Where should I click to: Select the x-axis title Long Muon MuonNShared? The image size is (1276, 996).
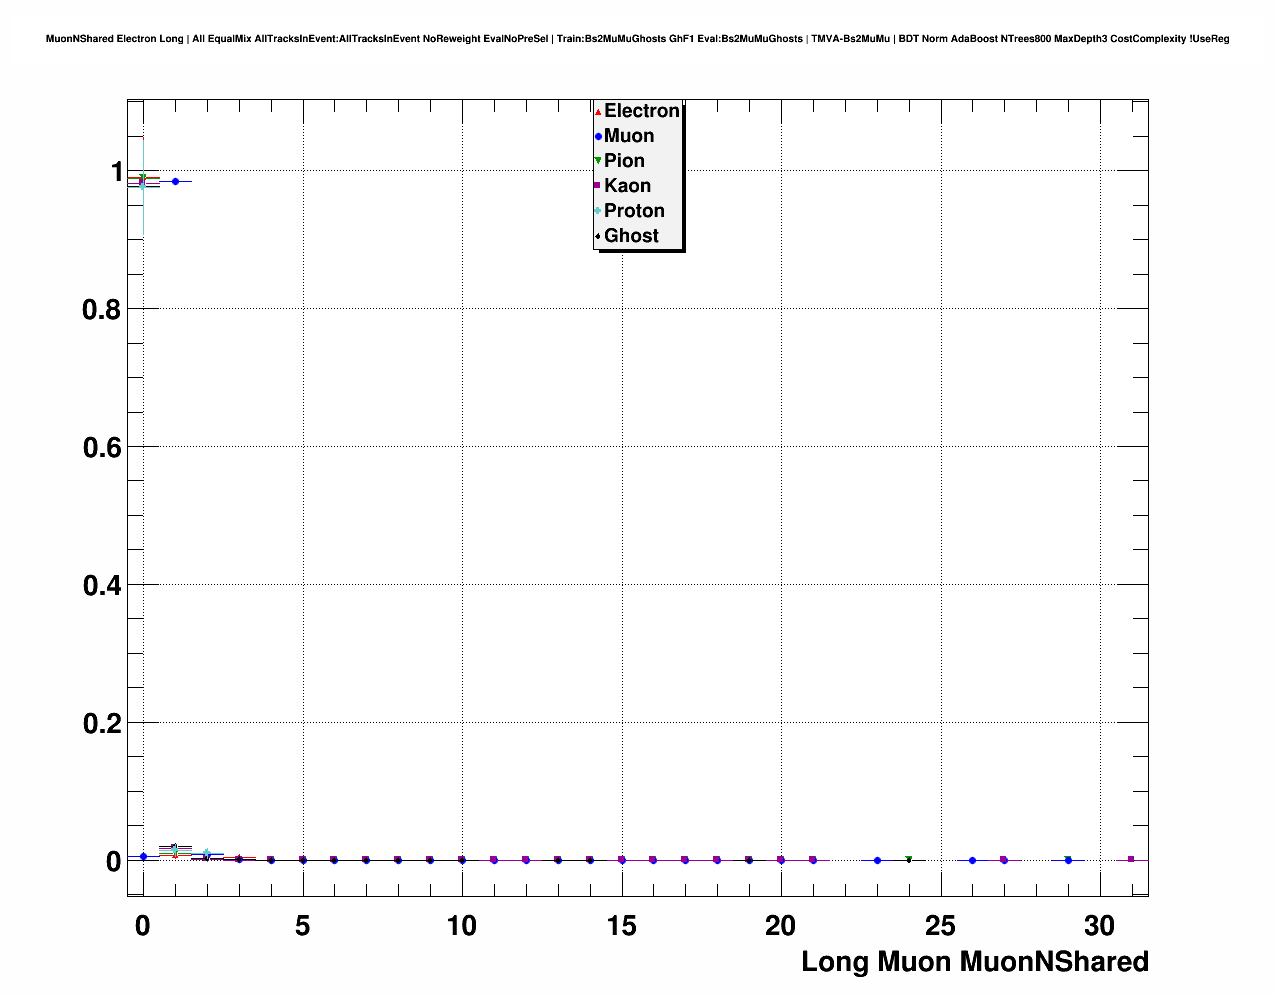coord(975,962)
